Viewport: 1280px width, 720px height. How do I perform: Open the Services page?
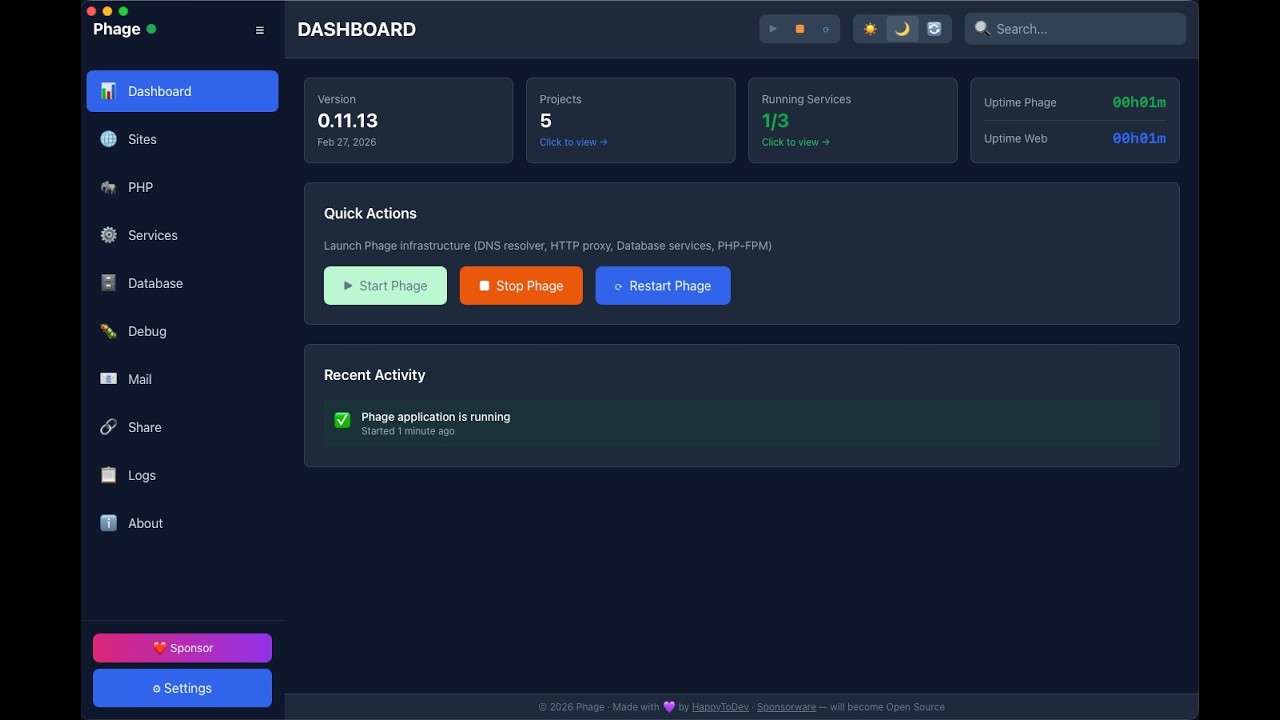pos(182,235)
